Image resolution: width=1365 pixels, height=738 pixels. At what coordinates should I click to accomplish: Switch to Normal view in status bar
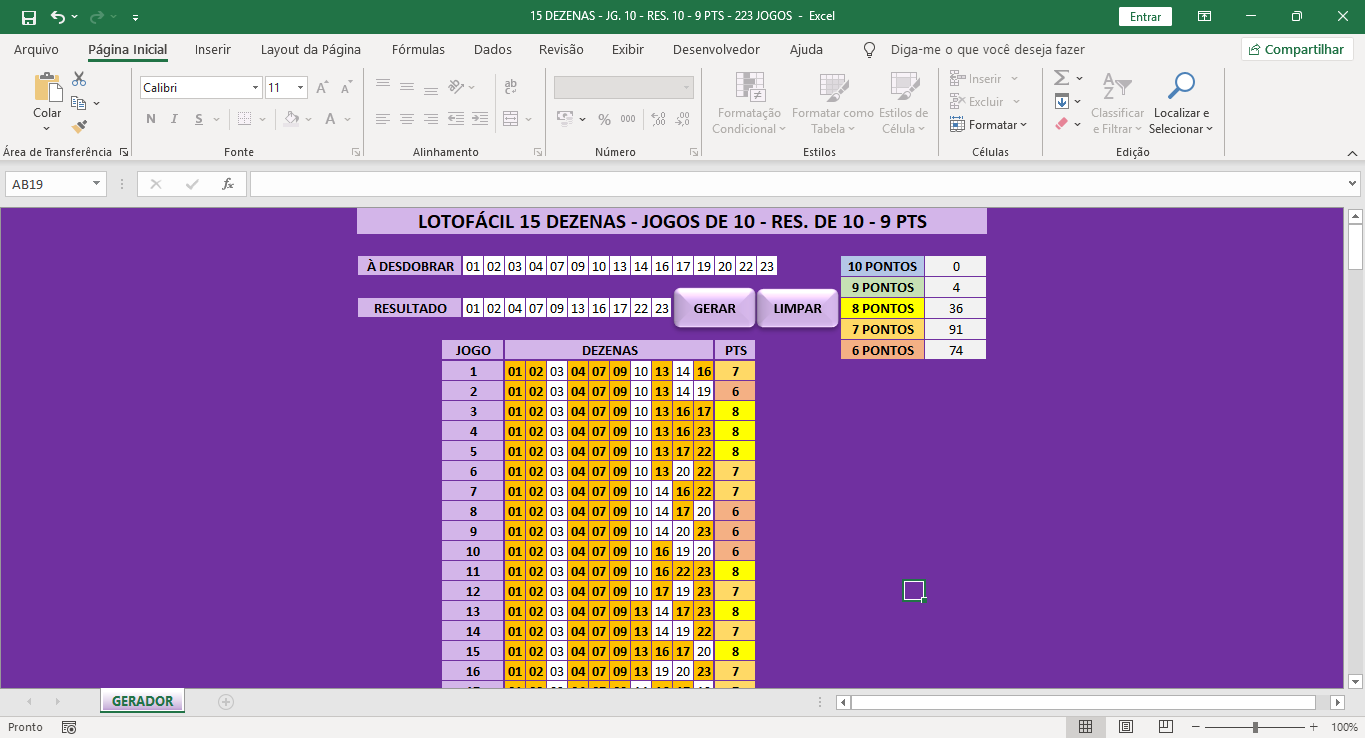(x=1085, y=727)
